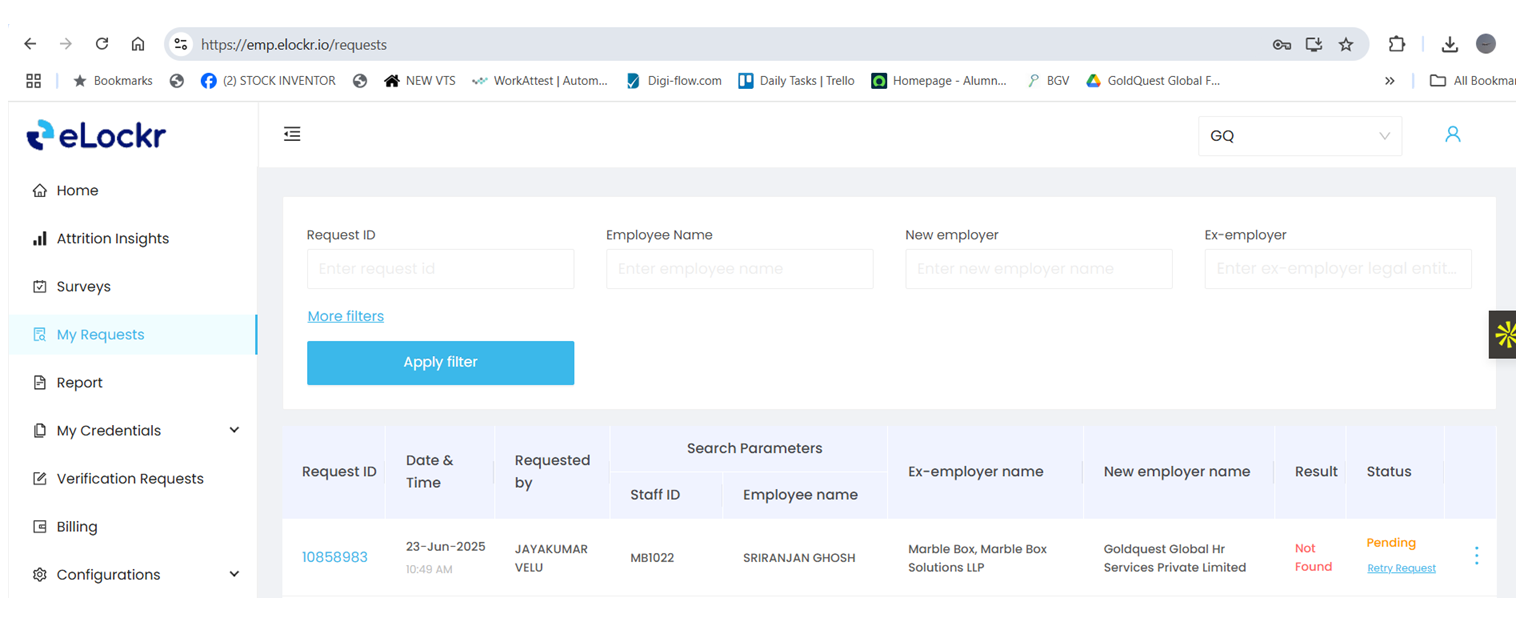1520x617 pixels.
Task: Collapse sidebar using the menu fold icon
Action: [x=292, y=134]
